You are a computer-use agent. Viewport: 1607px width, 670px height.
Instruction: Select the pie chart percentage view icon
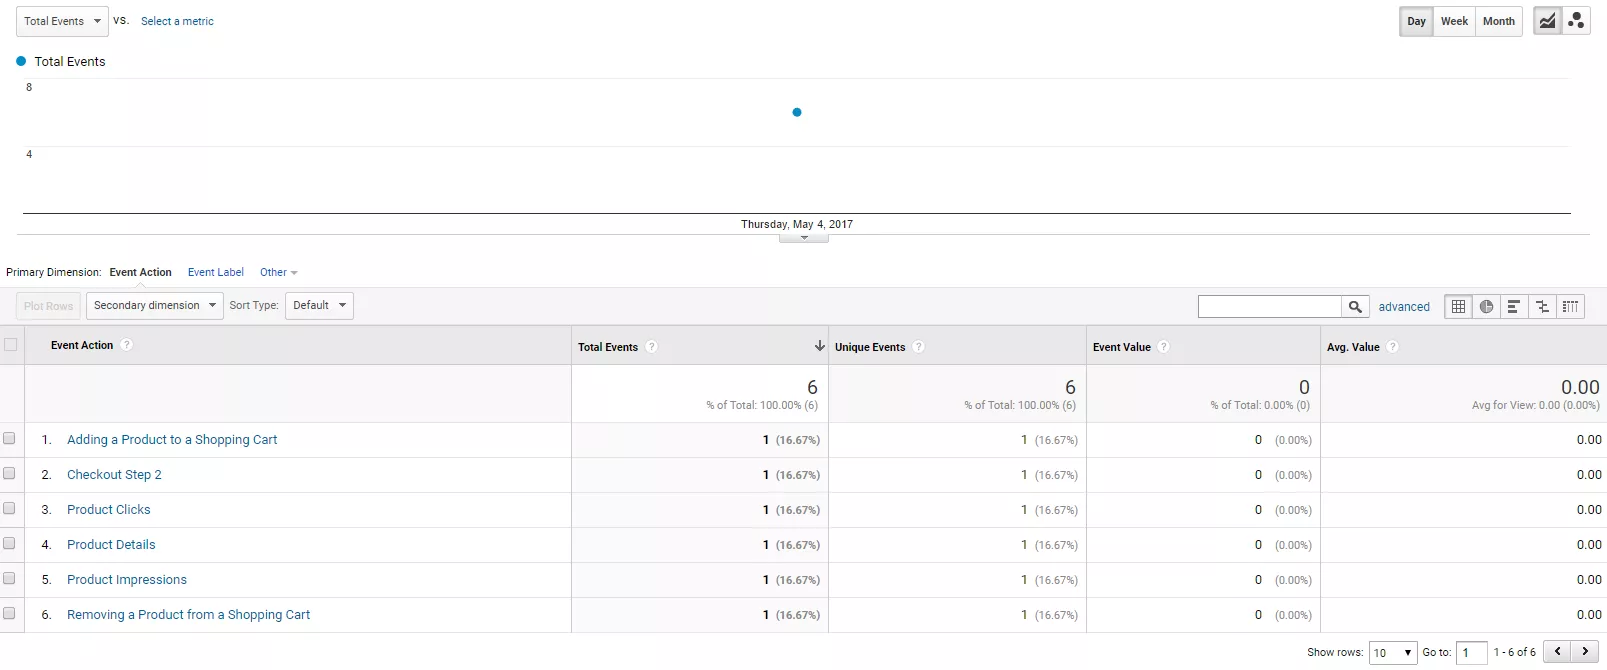point(1487,307)
